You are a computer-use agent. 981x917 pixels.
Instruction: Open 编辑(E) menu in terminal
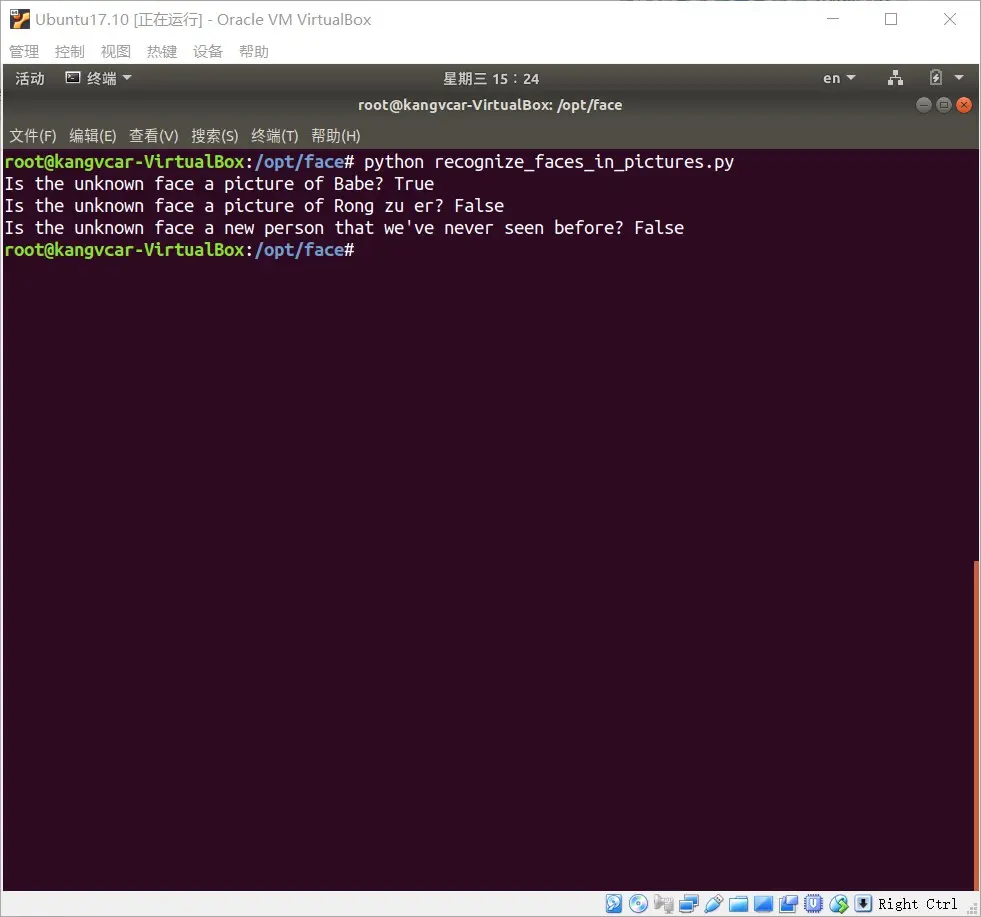[93, 136]
